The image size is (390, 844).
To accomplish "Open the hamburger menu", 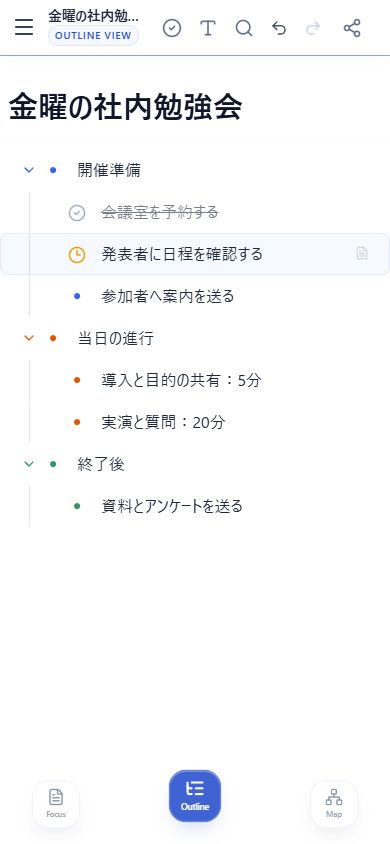I will point(24,27).
